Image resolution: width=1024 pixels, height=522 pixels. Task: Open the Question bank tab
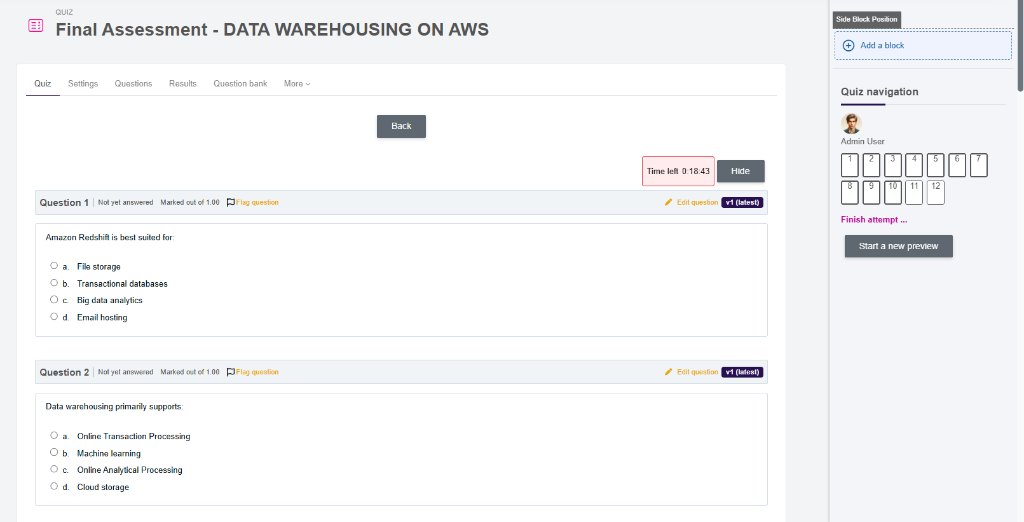240,84
